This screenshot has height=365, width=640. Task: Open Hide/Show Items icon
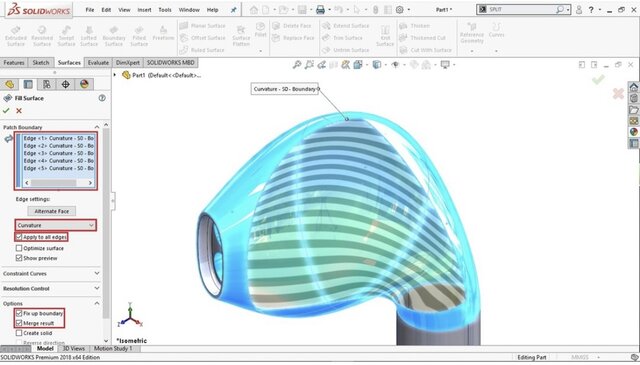395,65
